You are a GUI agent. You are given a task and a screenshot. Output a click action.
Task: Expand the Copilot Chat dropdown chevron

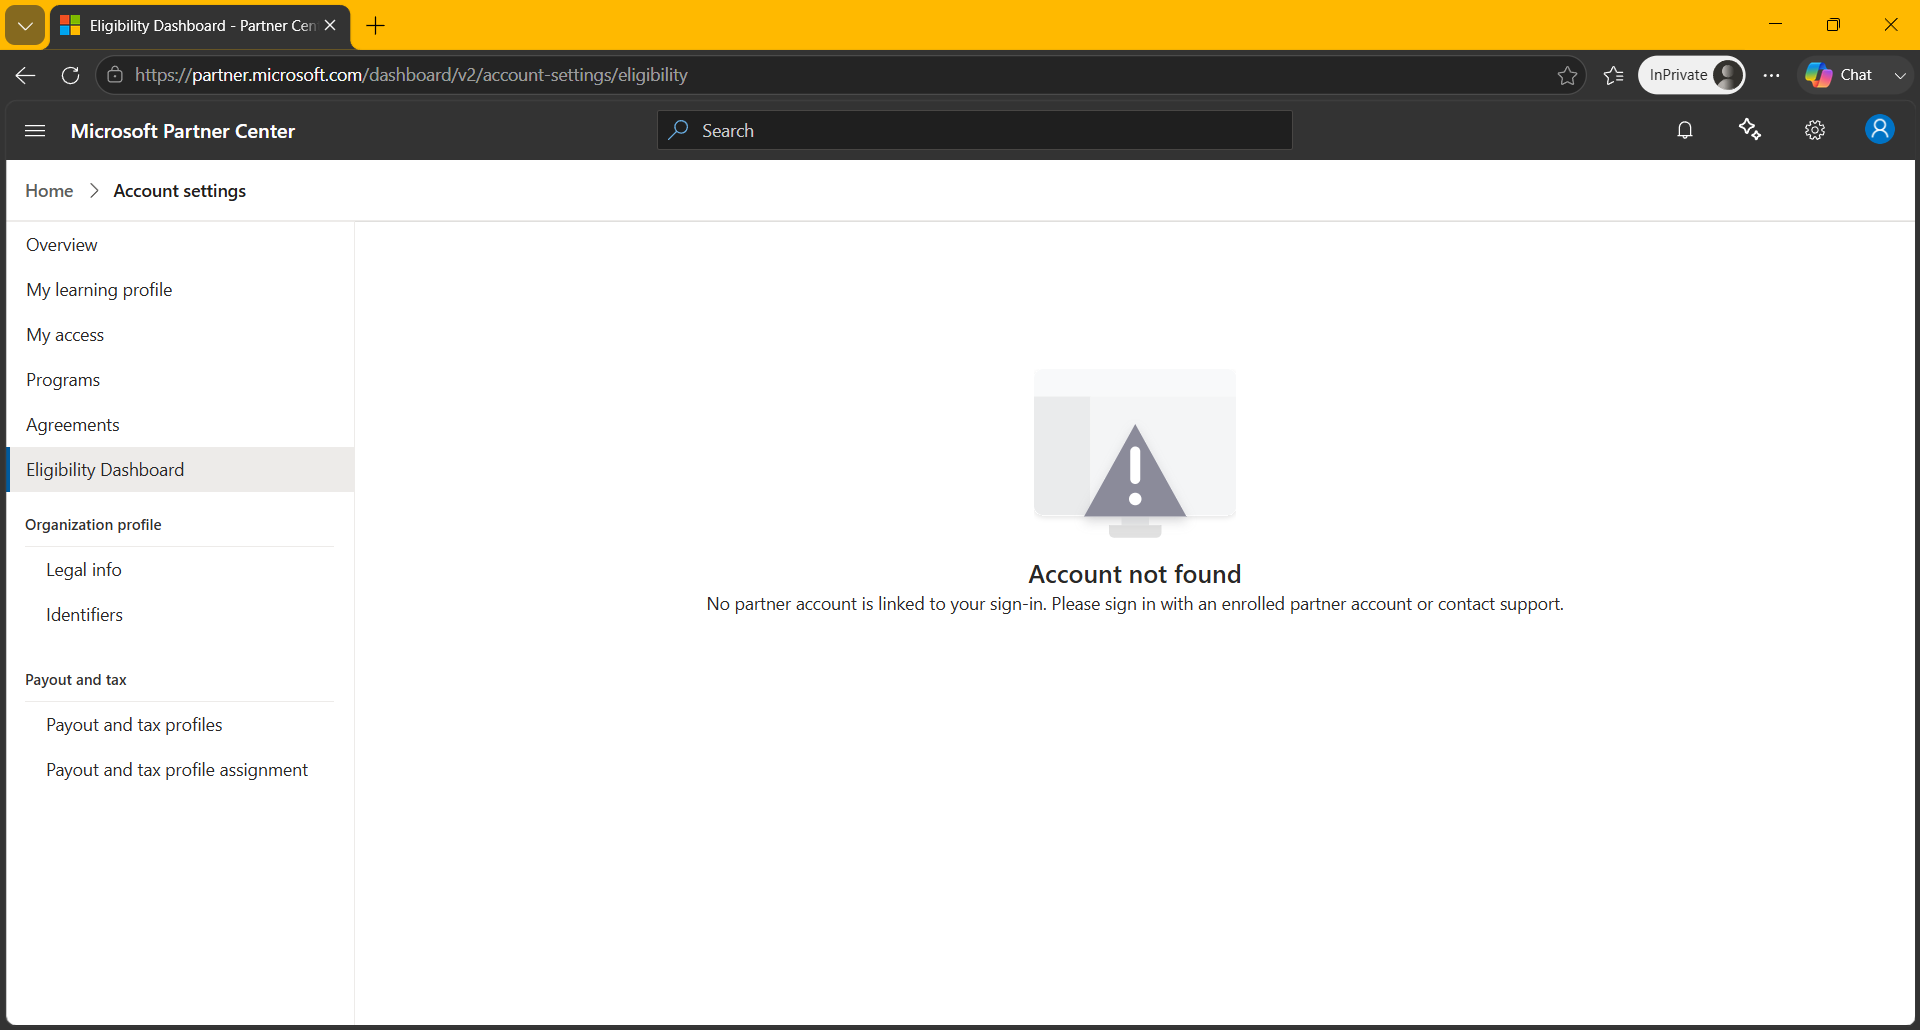pos(1900,75)
